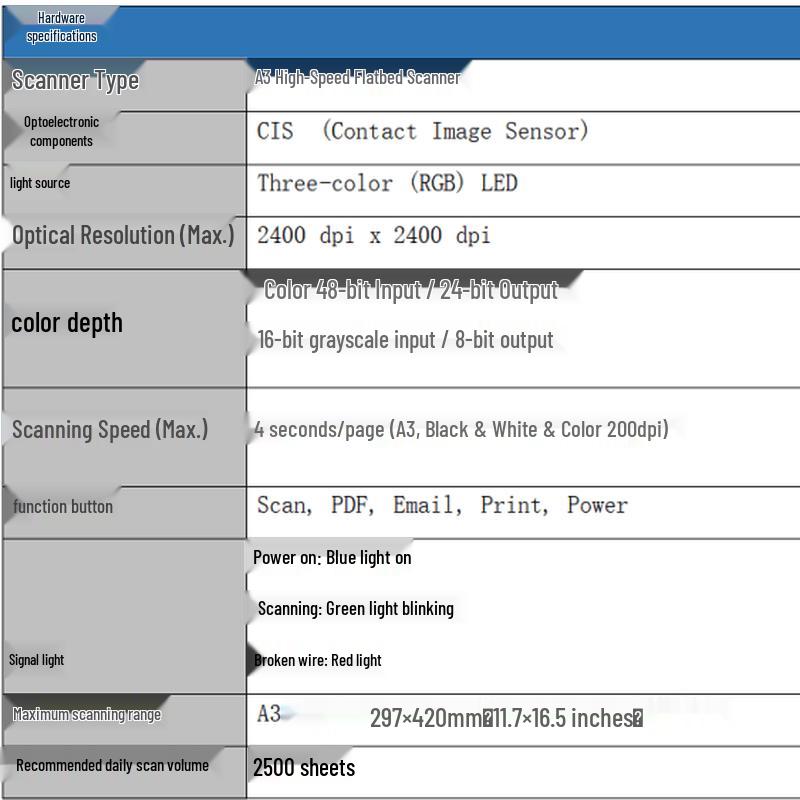Click 'Three-color (RGB) LED' value
Viewport: 800px width, 800px height.
387,183
